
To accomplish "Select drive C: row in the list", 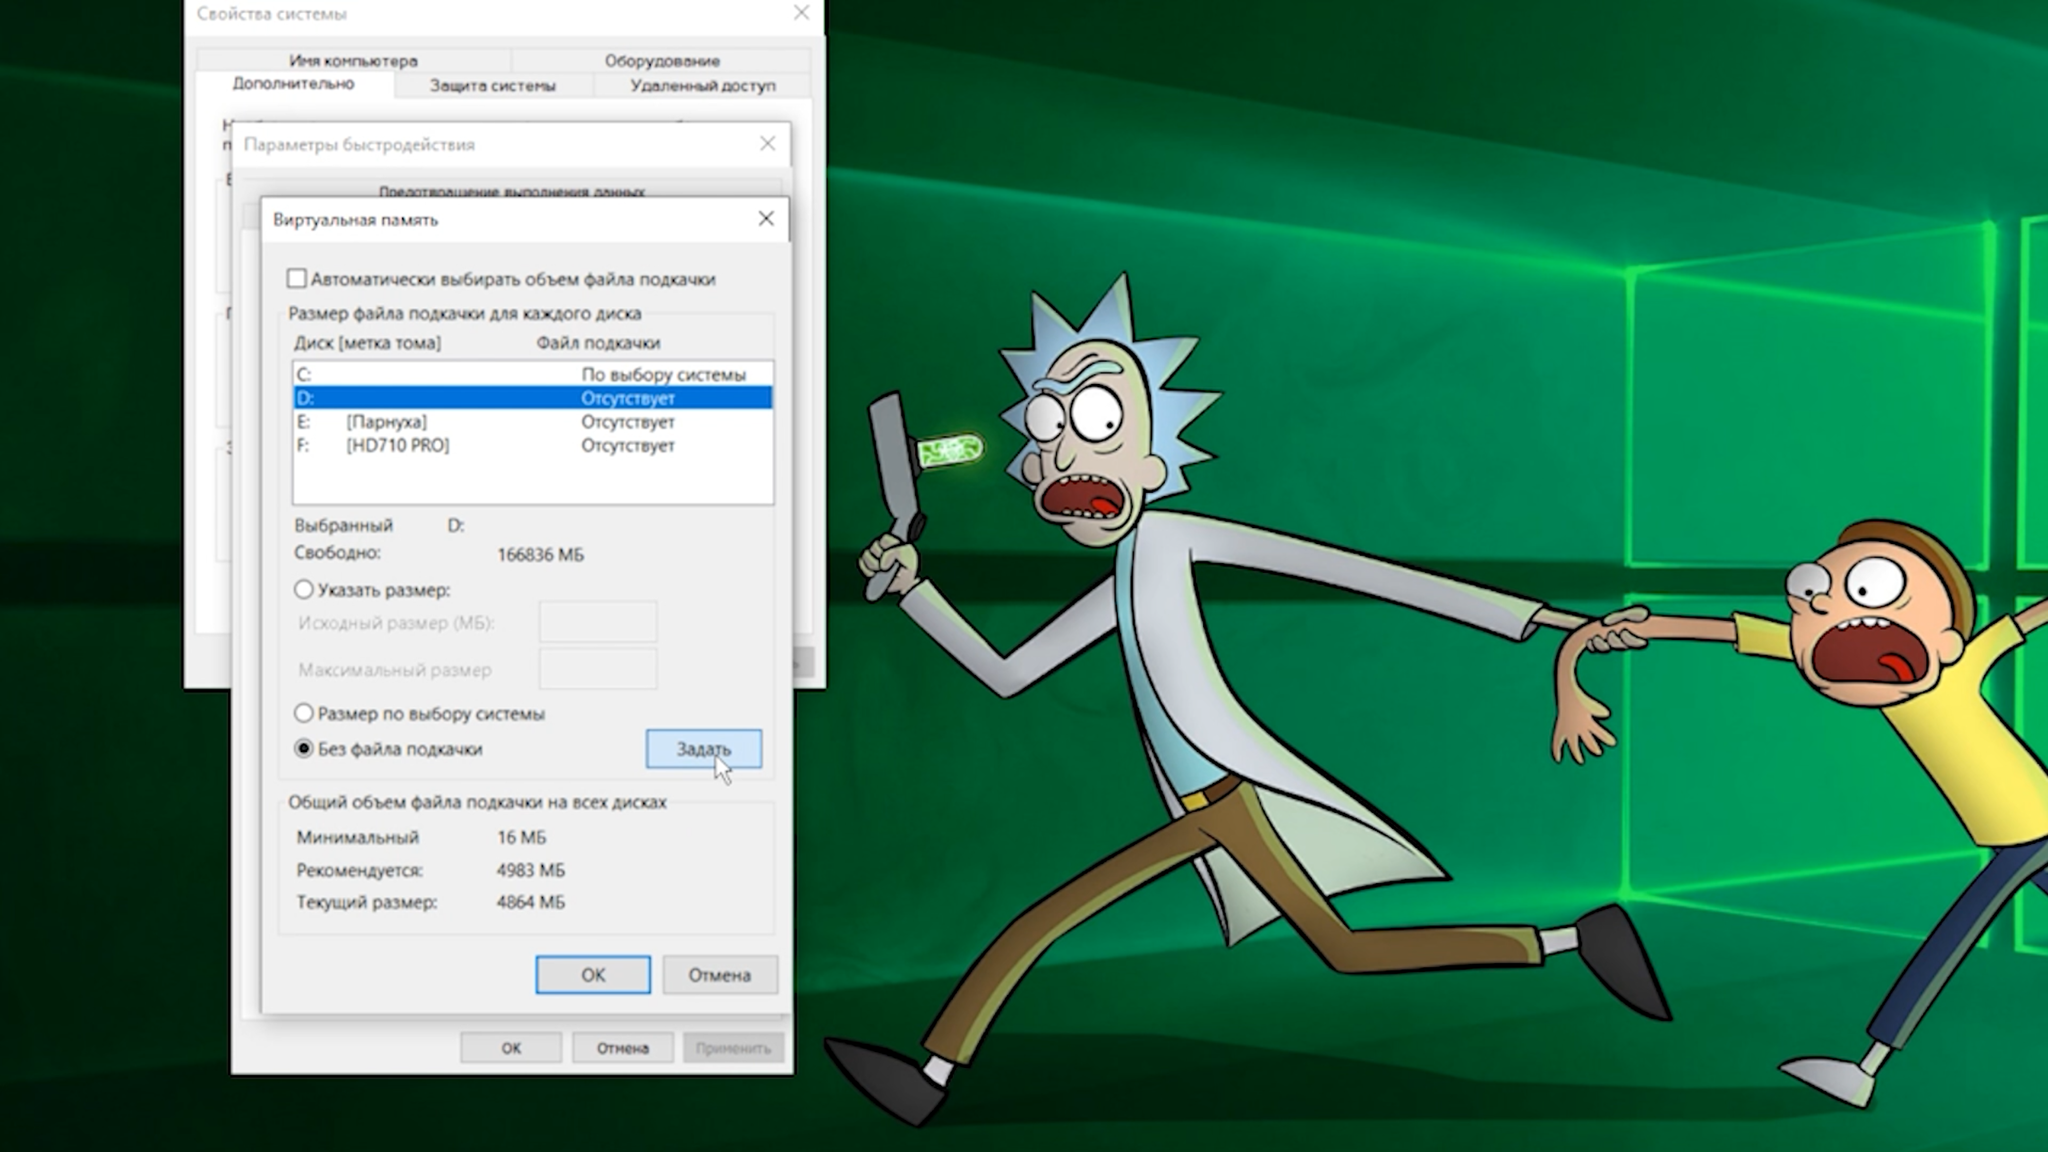I will pos(533,374).
